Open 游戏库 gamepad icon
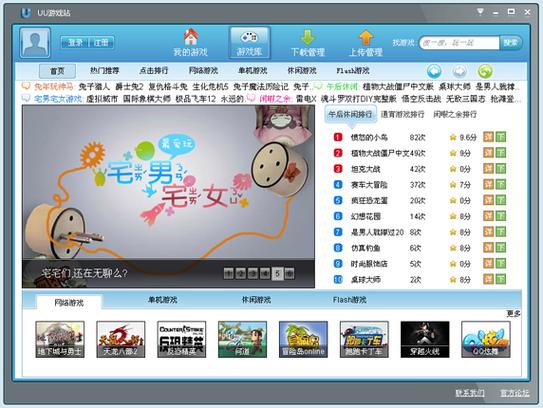 pos(249,37)
